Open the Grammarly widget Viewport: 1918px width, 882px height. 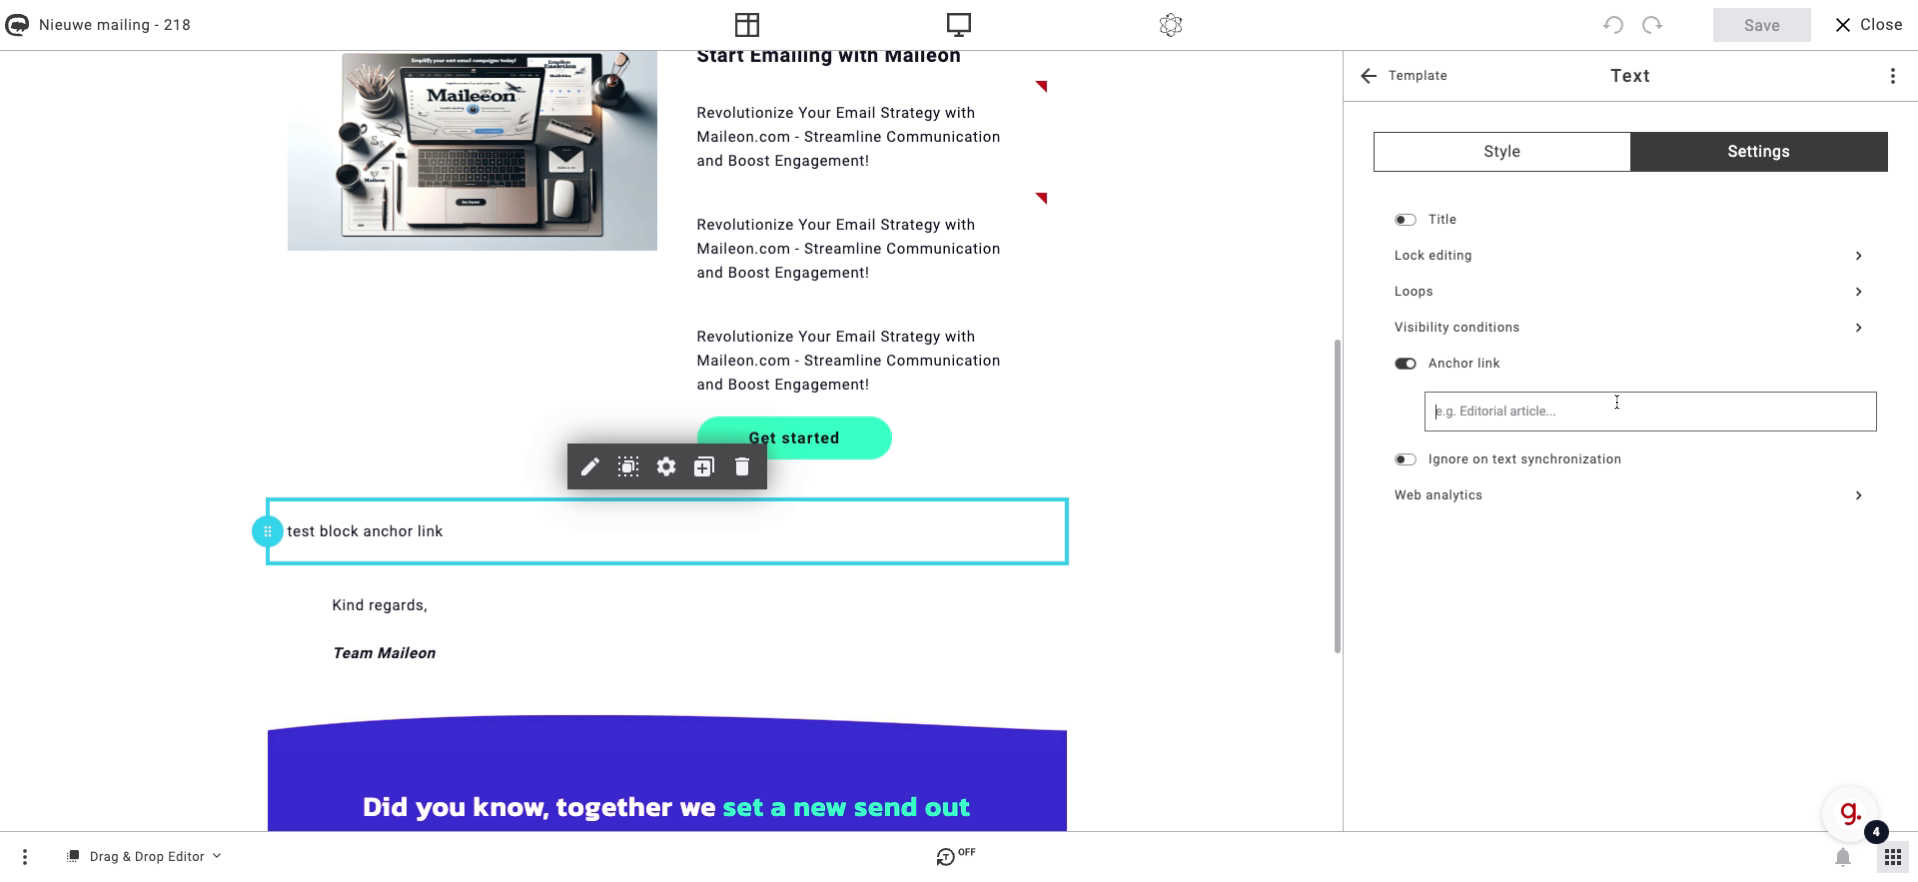[x=1851, y=814]
